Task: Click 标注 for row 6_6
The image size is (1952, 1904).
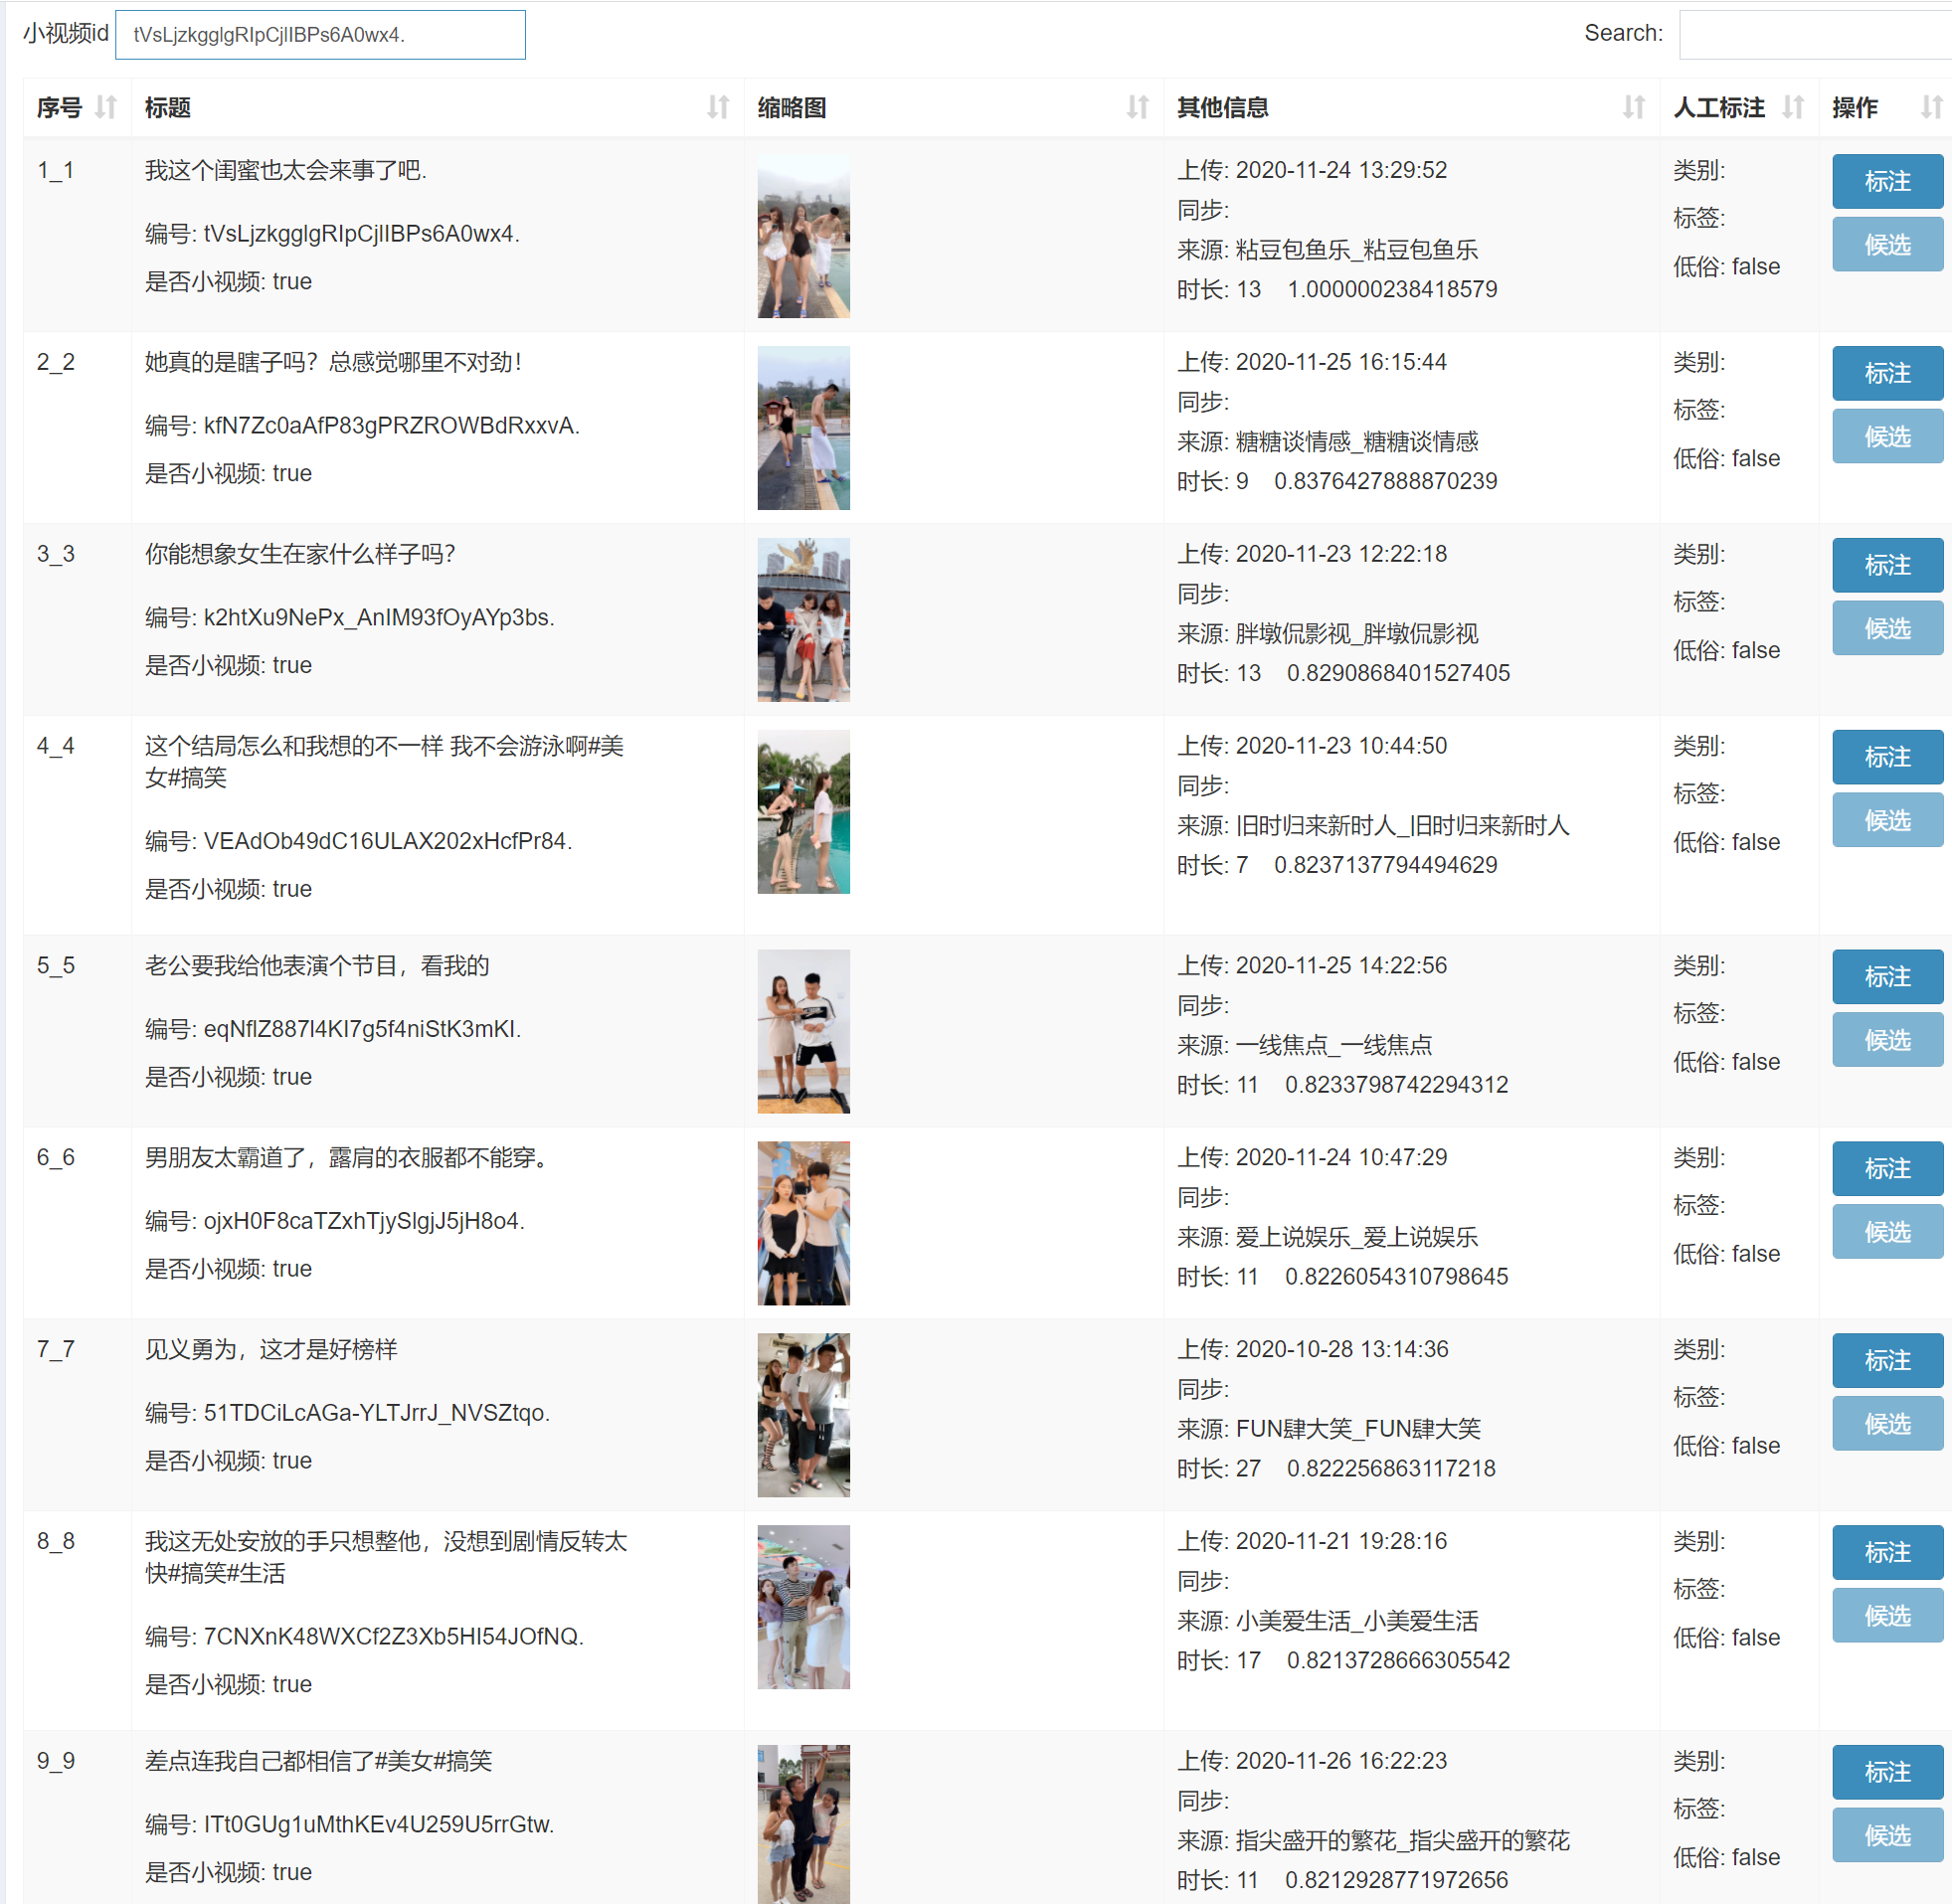Action: tap(1886, 1168)
